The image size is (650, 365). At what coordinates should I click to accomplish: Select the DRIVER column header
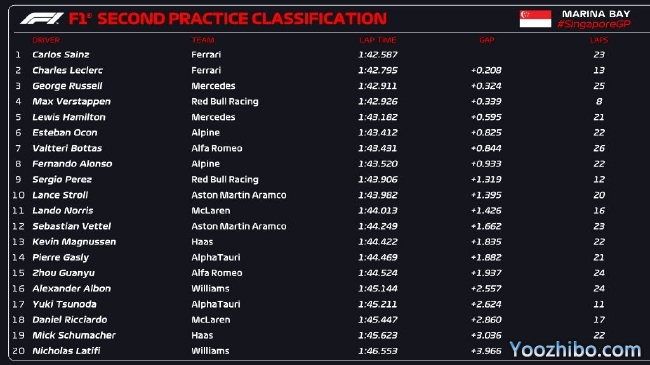(46, 40)
